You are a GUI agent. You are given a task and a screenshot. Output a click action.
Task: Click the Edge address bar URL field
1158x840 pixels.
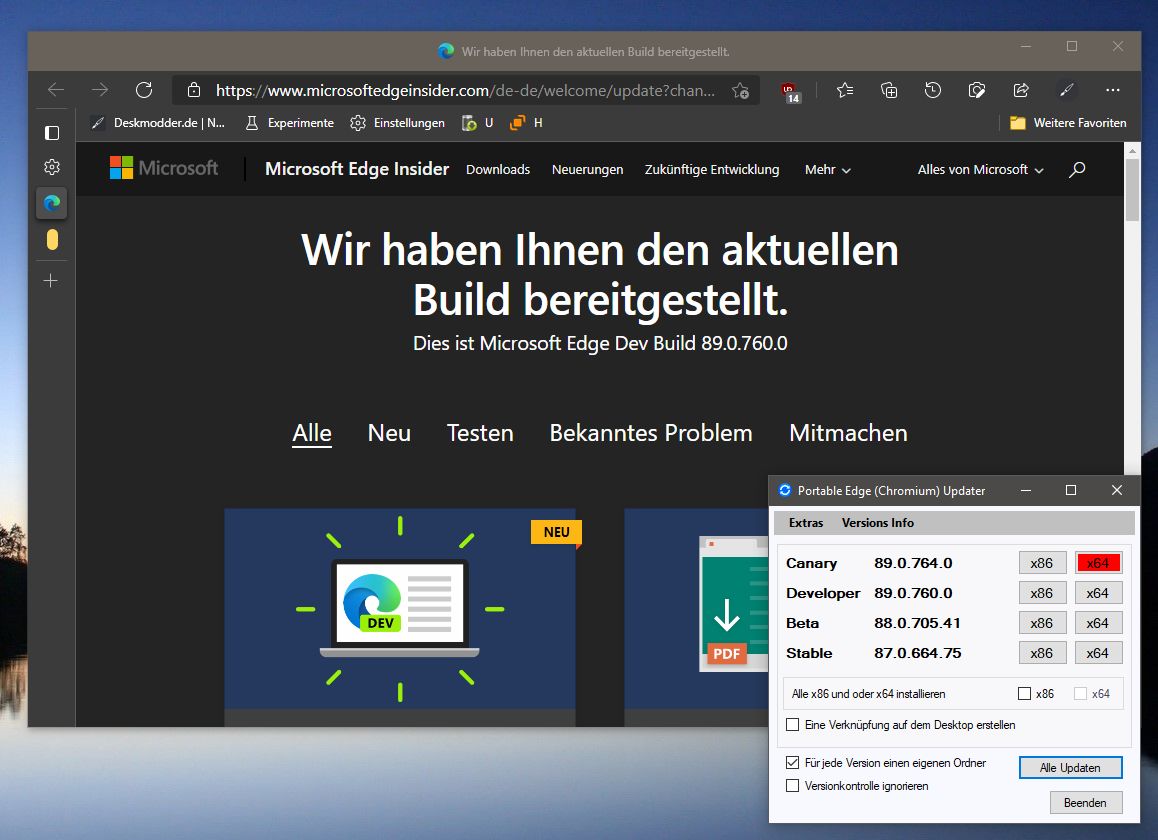click(x=465, y=90)
